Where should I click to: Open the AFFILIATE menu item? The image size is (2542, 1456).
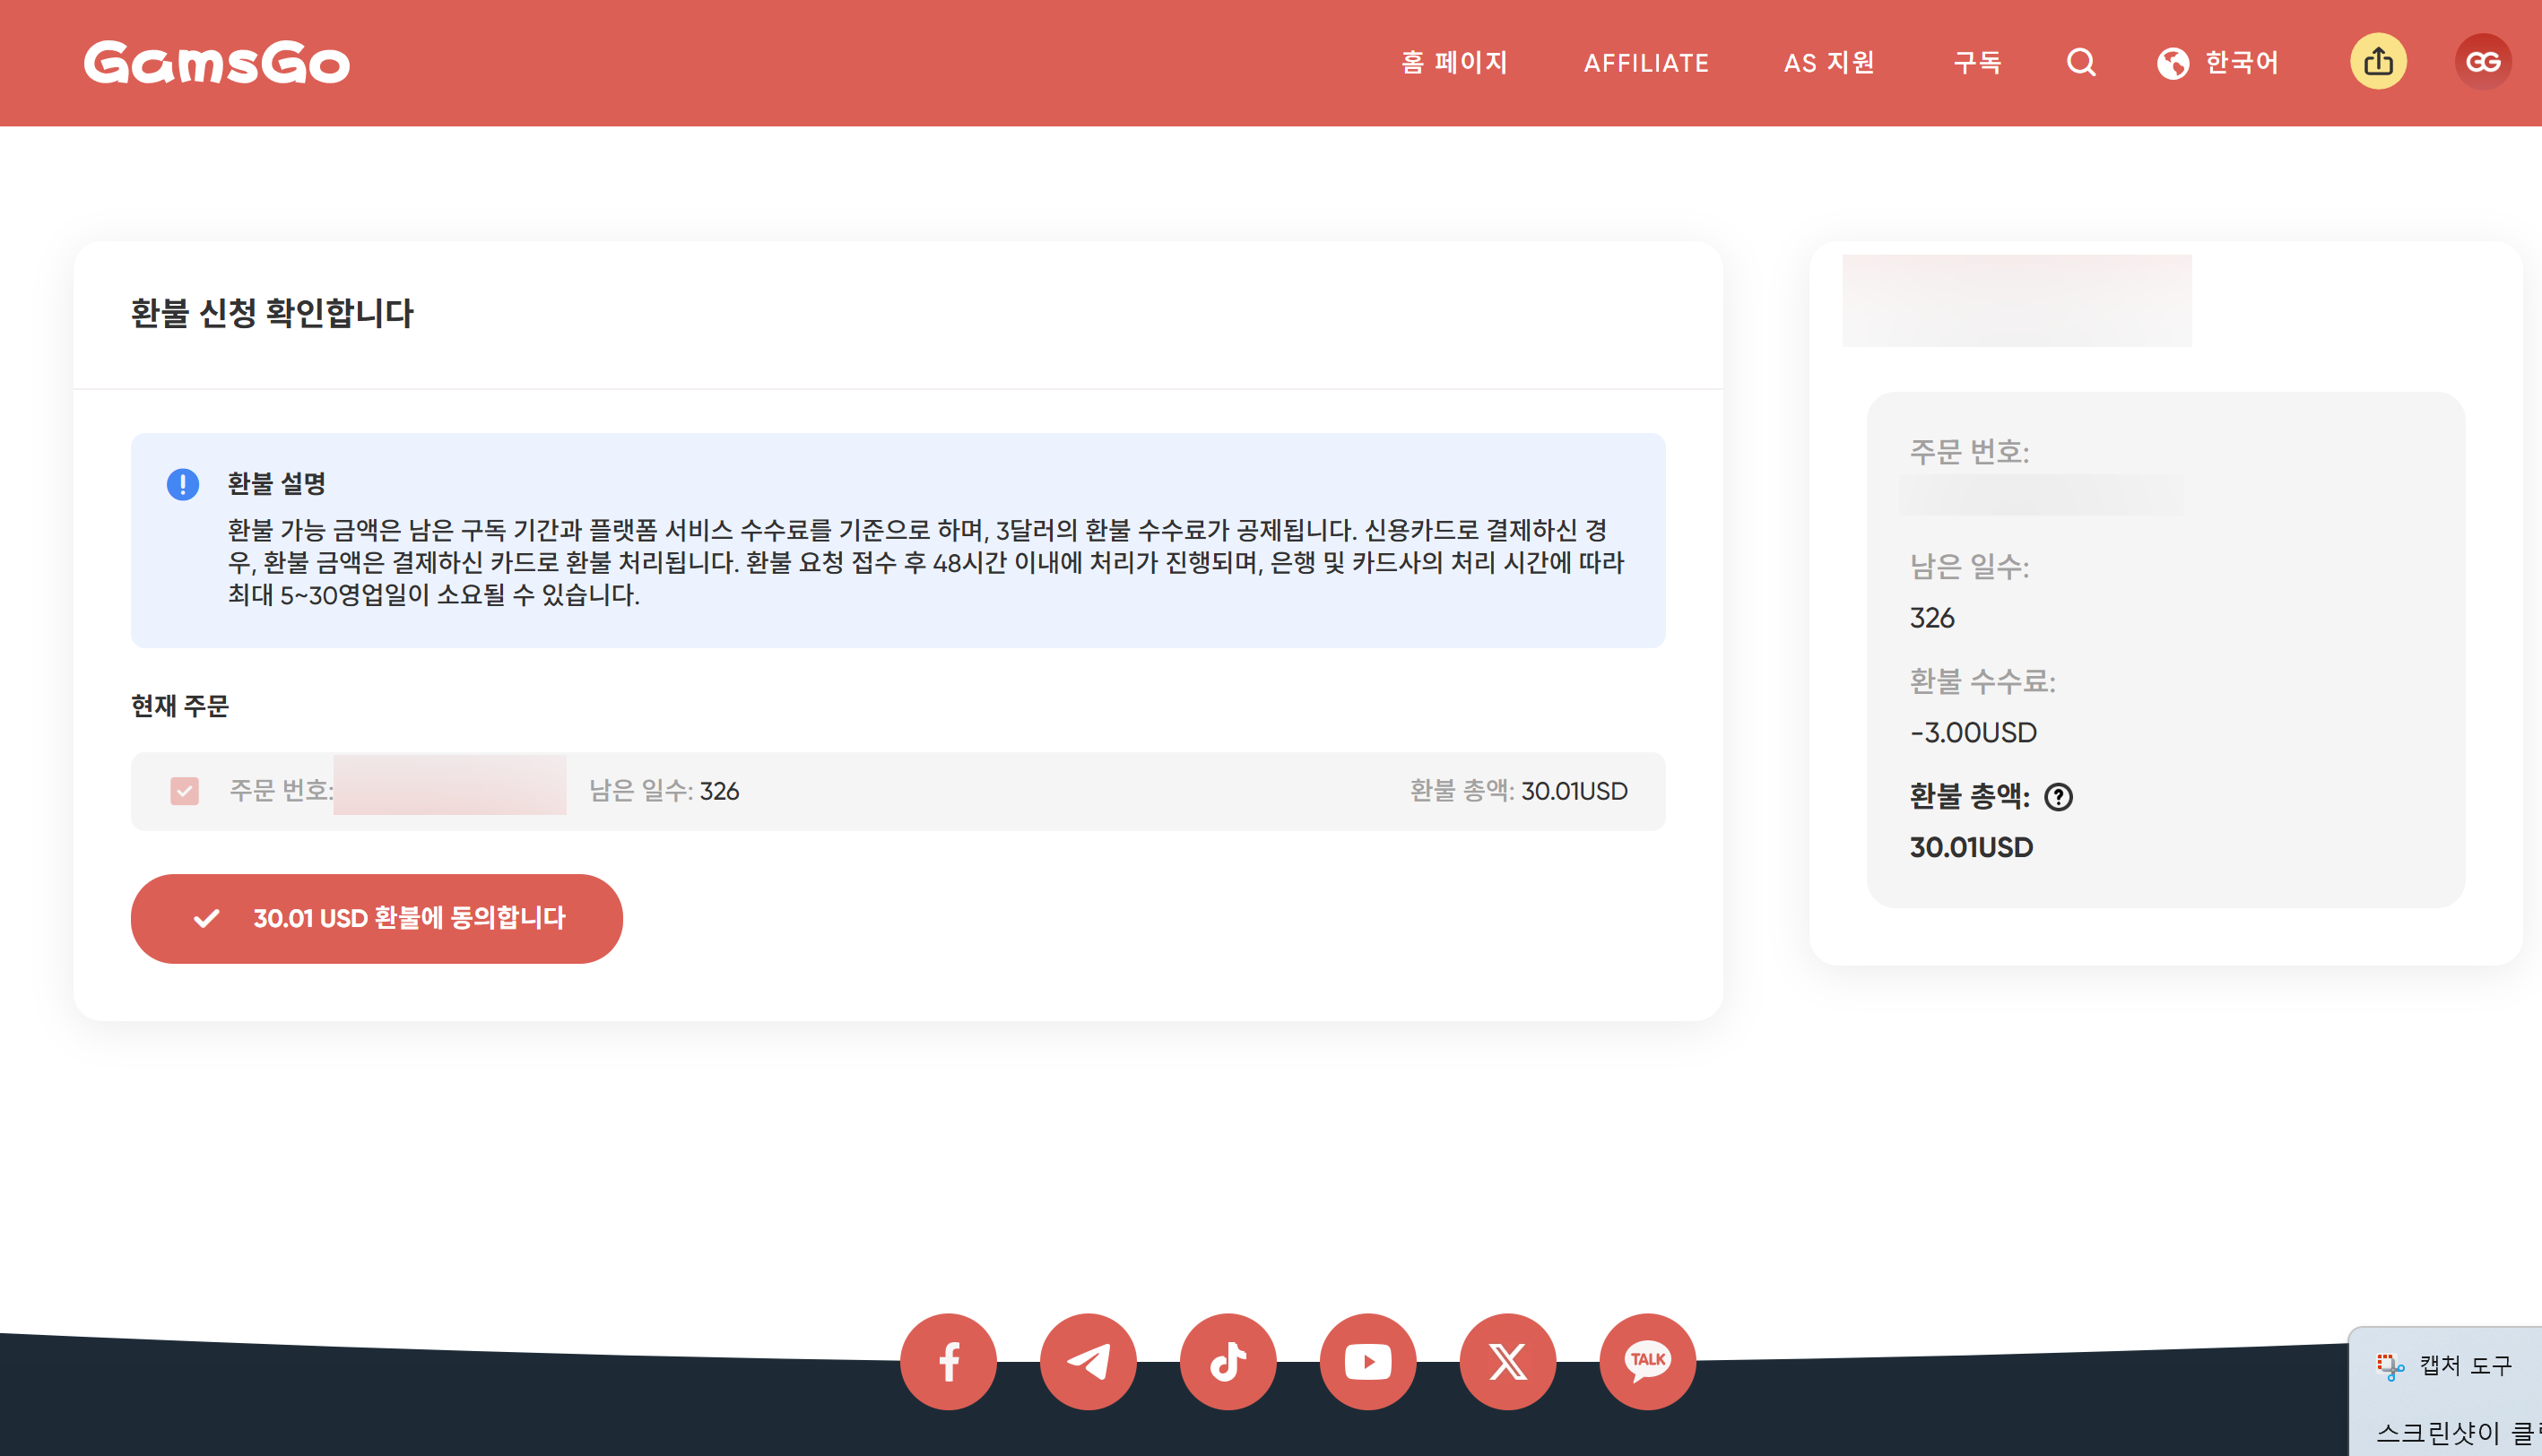1646,62
